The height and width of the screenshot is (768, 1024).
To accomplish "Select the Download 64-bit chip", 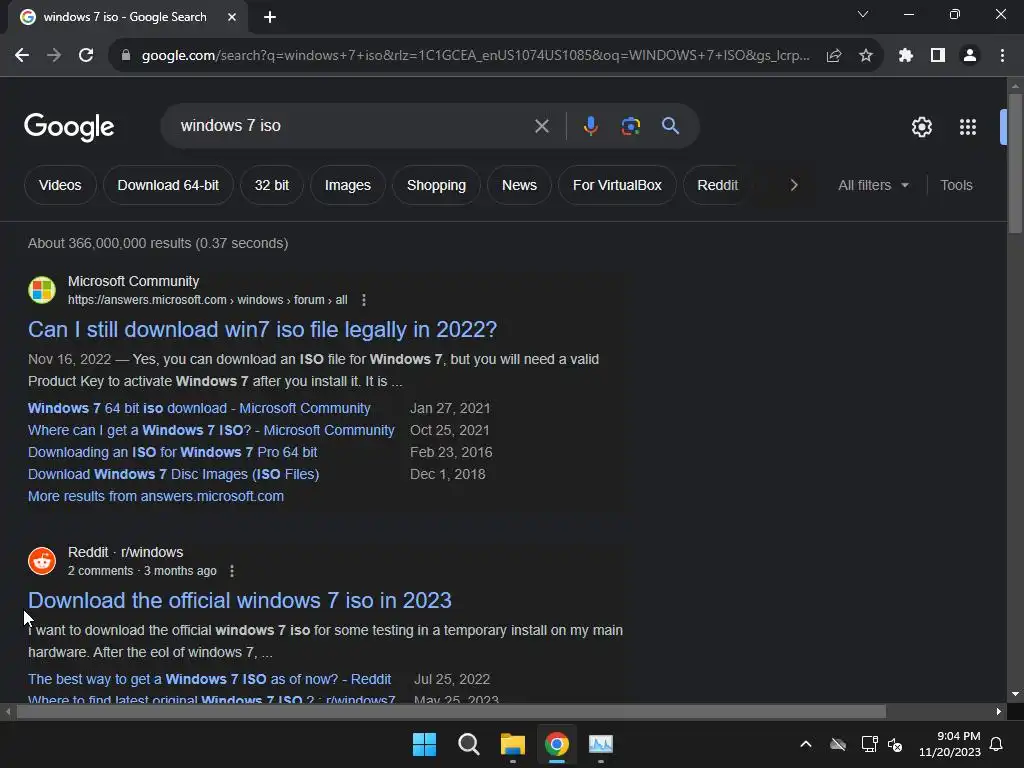I will 168,185.
